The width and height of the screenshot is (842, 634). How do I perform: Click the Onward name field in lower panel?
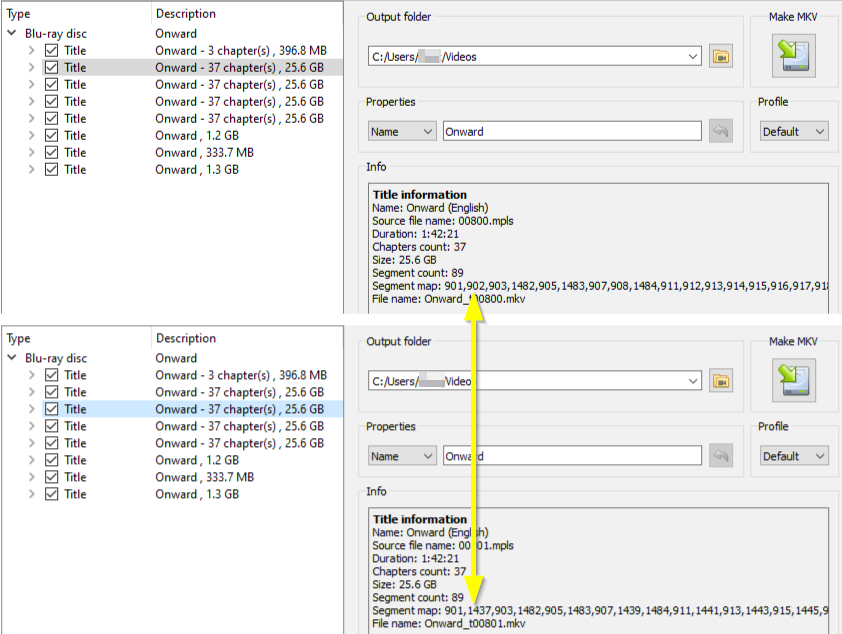pos(572,456)
